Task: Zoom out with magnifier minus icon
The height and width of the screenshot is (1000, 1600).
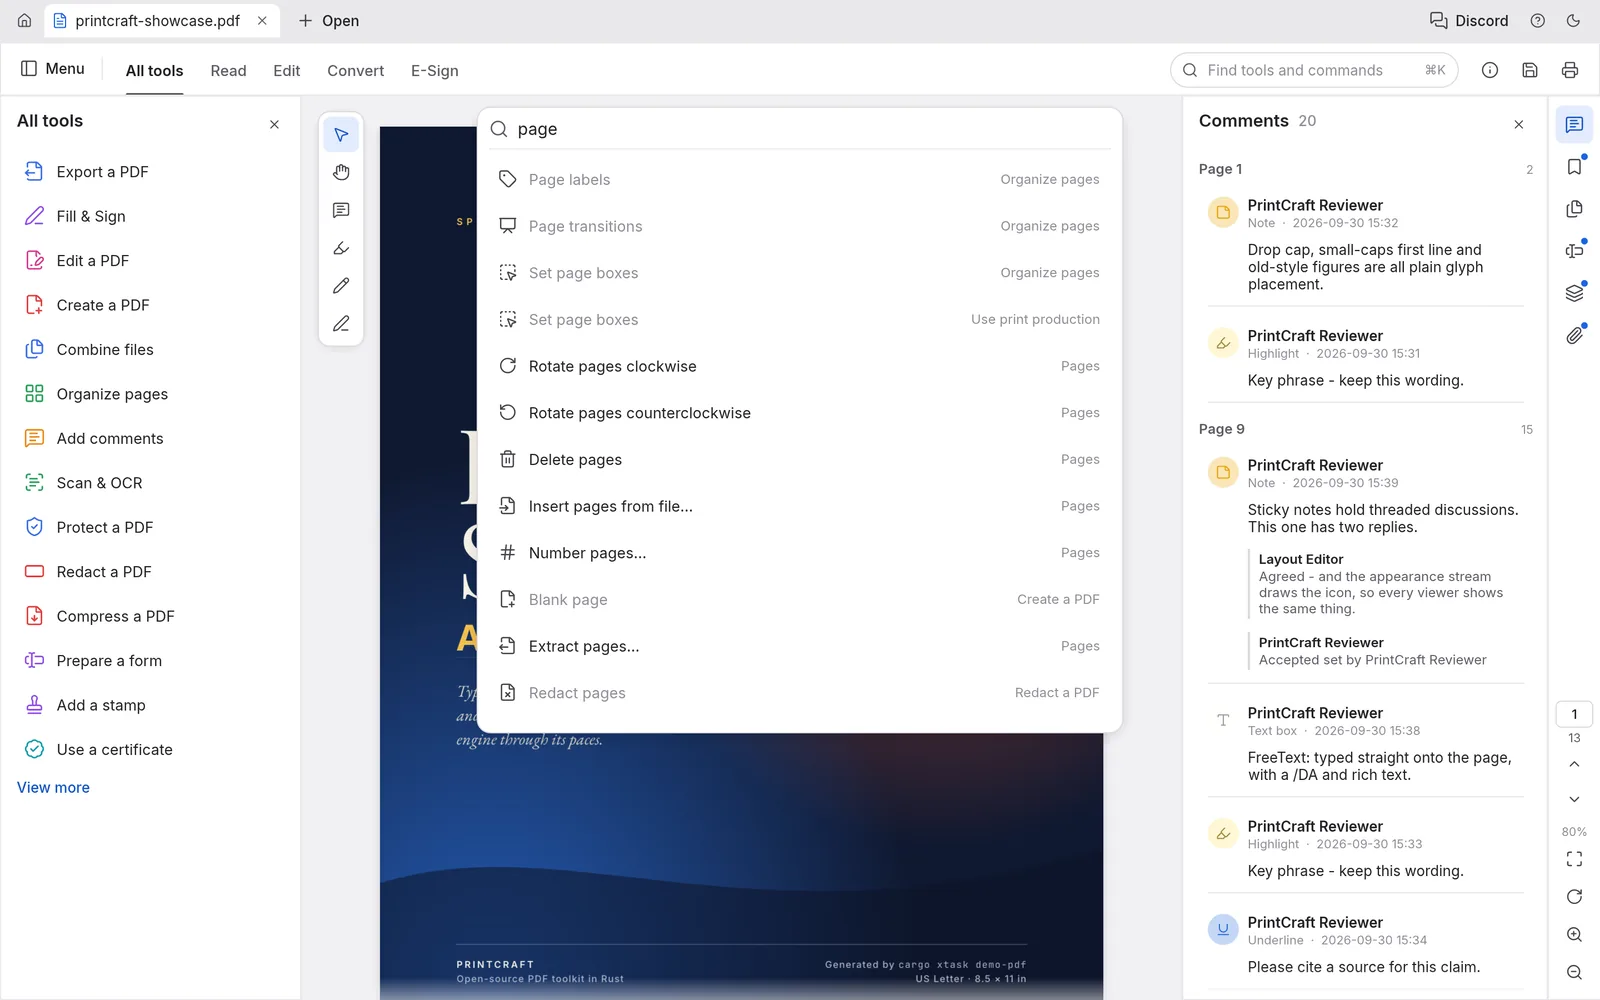Action: (1574, 973)
